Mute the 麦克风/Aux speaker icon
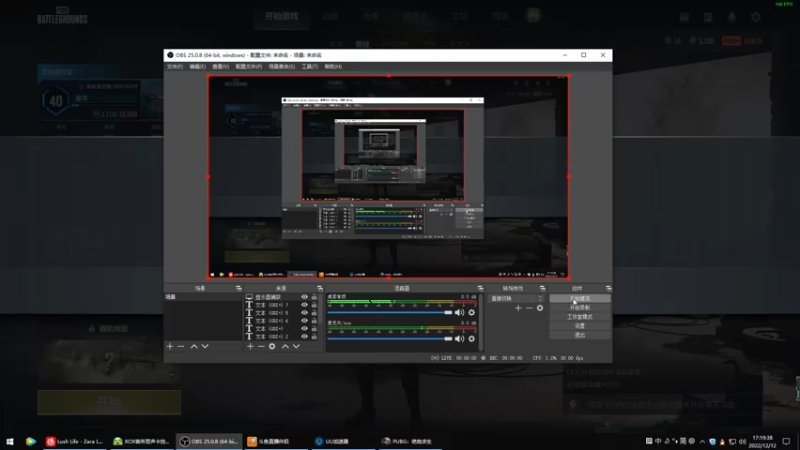The image size is (800, 450). pyautogui.click(x=459, y=339)
